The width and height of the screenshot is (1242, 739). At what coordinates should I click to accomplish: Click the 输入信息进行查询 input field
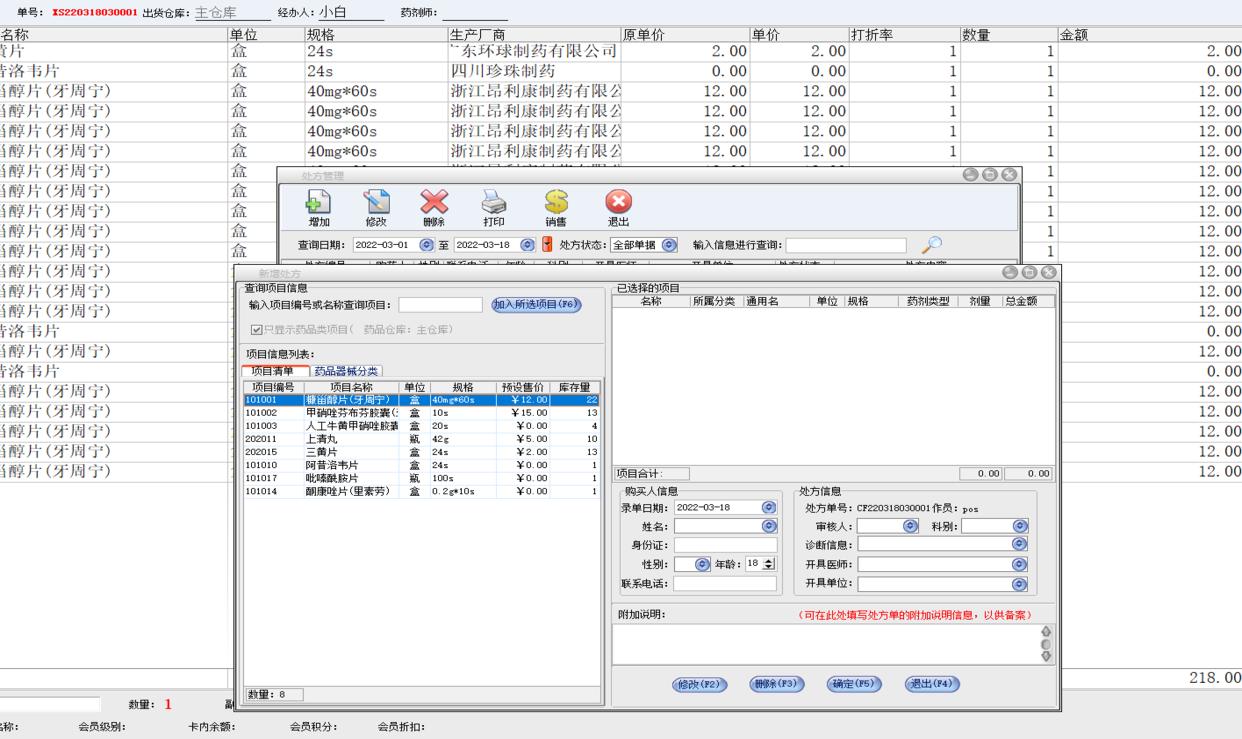coord(846,245)
